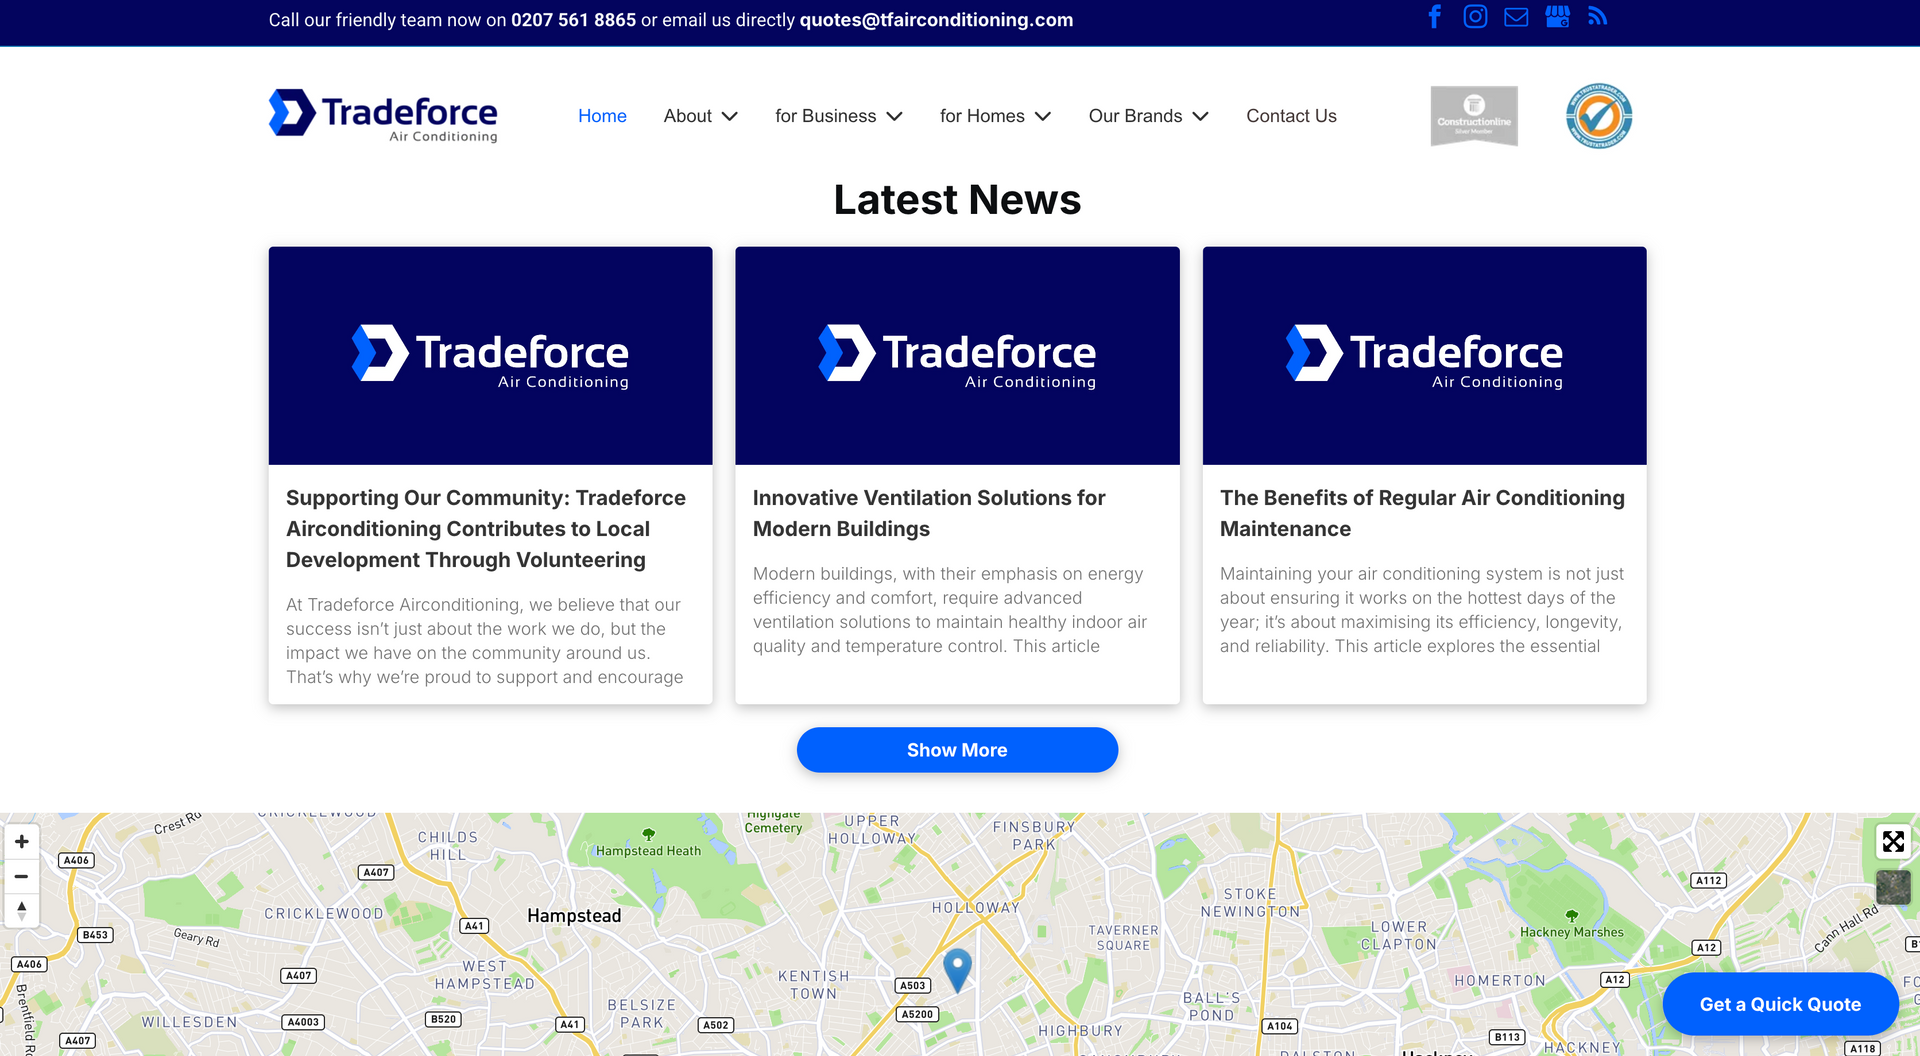Screen dimensions: 1920x1056
Task: Click the Stoke Newington map label
Action: click(1250, 902)
